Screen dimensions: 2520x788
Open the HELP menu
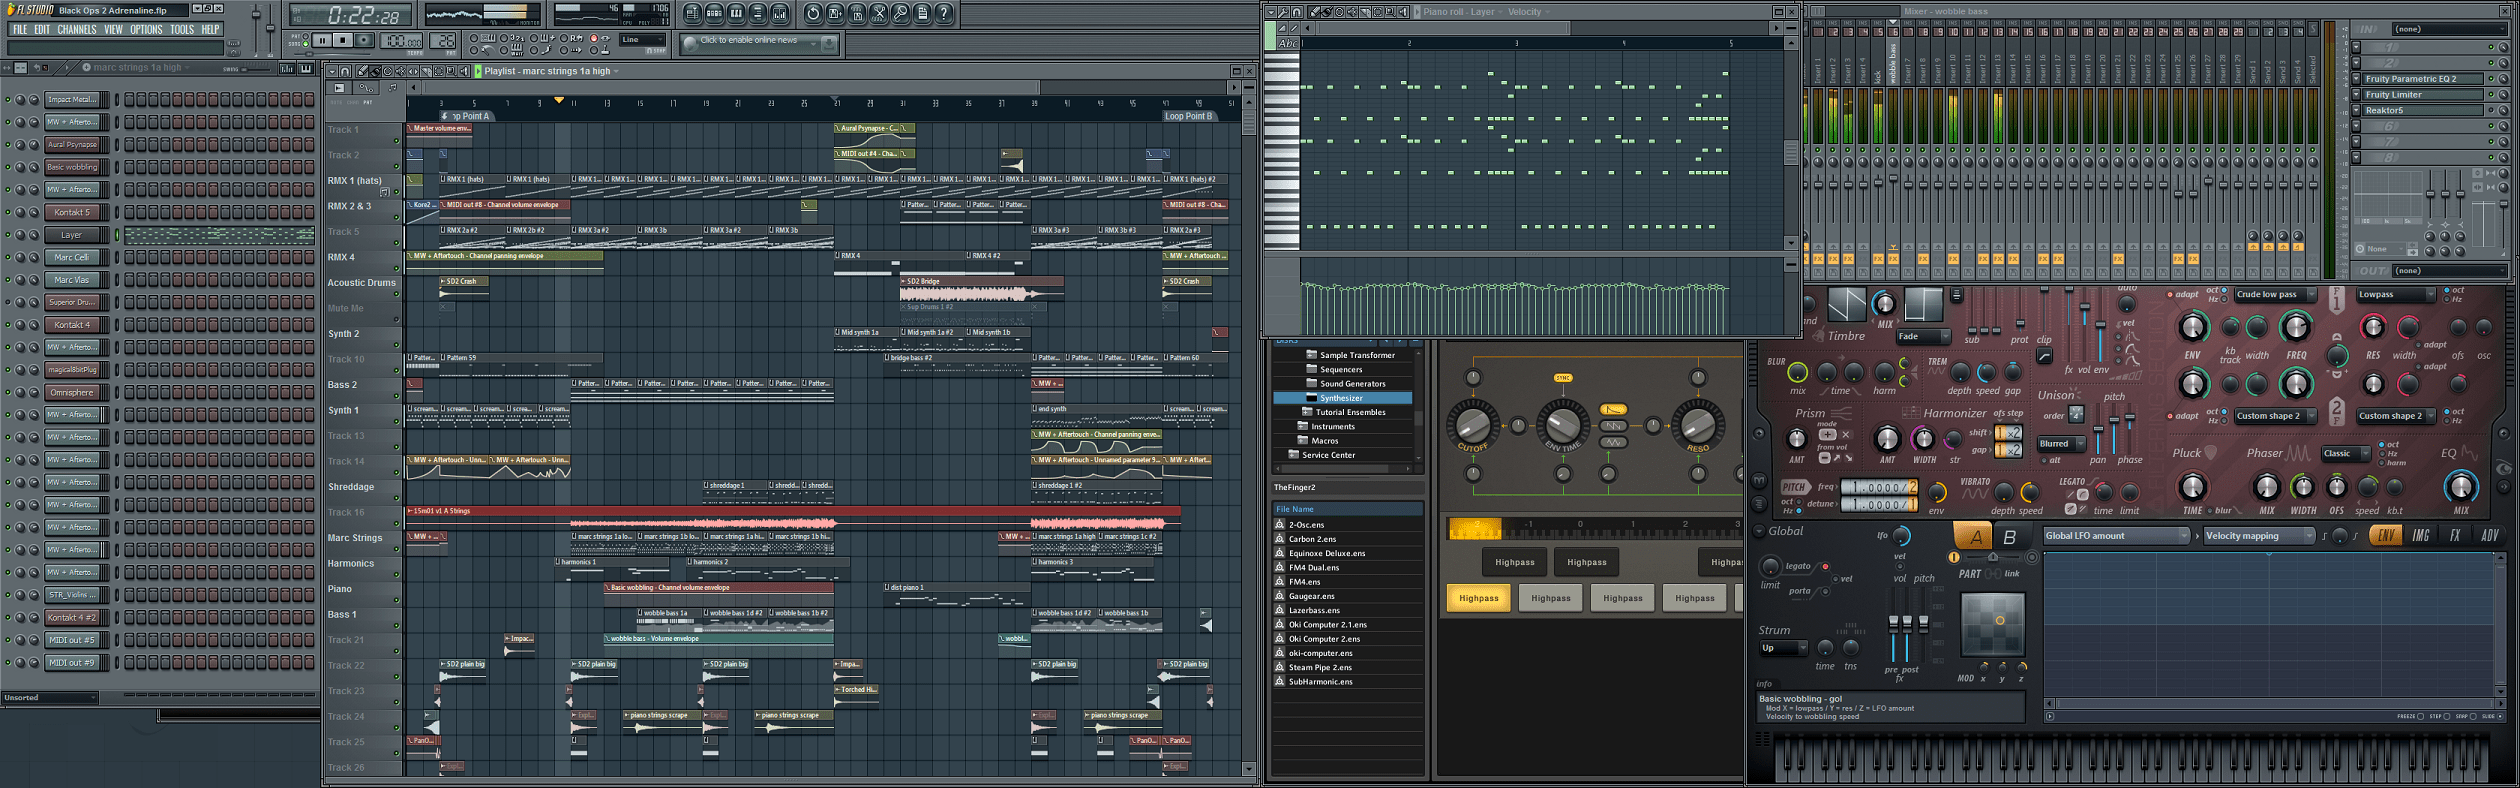tap(210, 29)
